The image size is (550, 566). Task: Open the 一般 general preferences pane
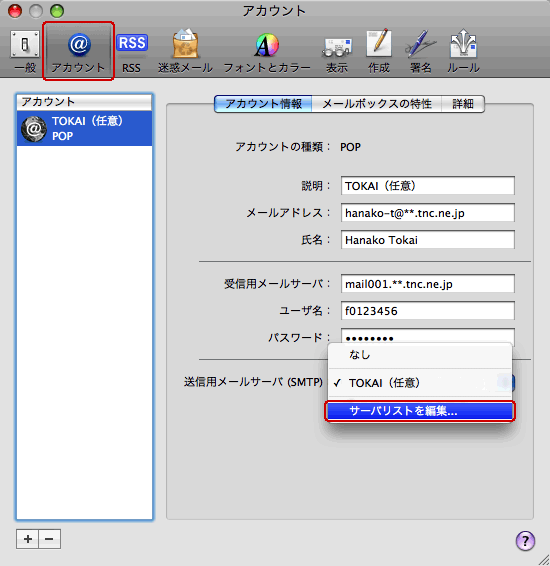coord(25,52)
